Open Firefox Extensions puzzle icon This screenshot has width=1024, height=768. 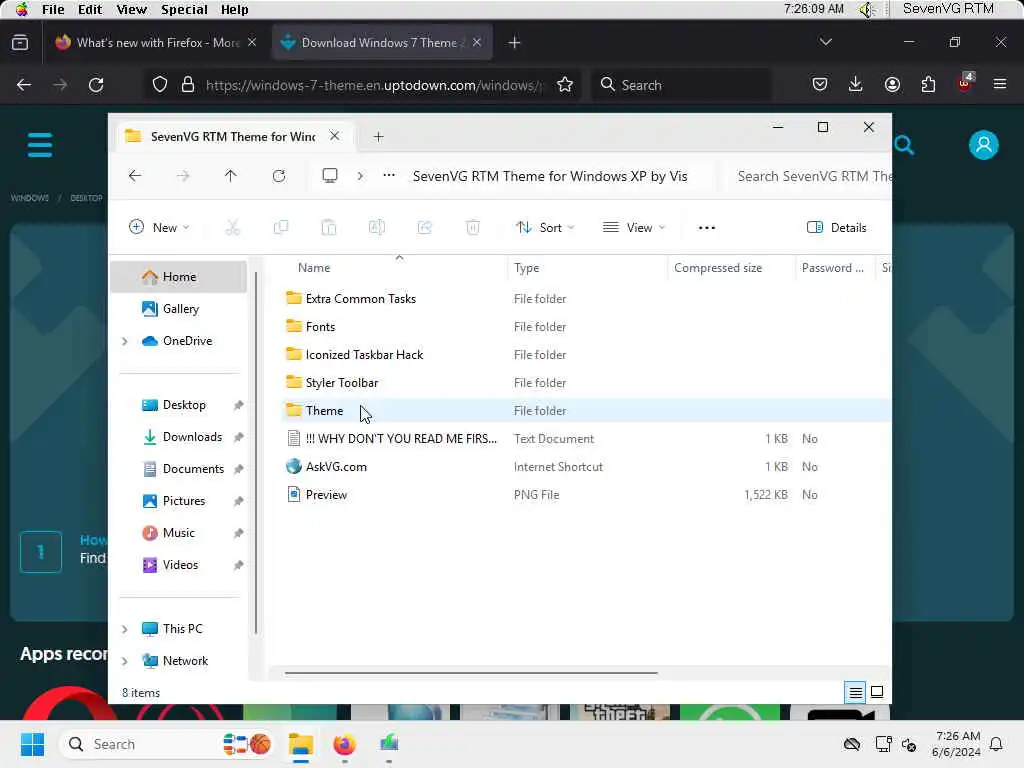point(928,84)
